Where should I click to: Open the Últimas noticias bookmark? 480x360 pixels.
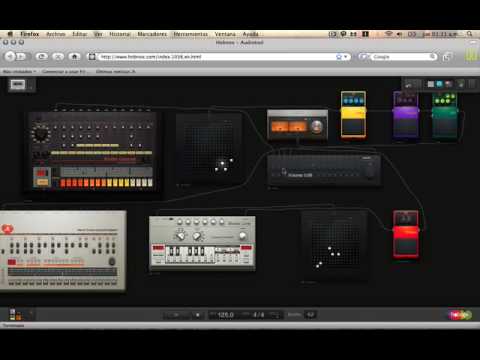116,71
